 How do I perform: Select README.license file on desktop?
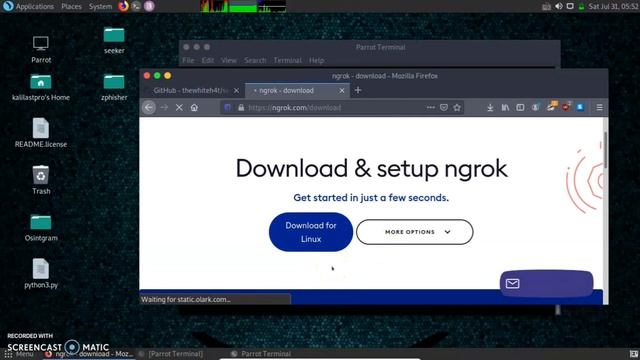pyautogui.click(x=41, y=133)
